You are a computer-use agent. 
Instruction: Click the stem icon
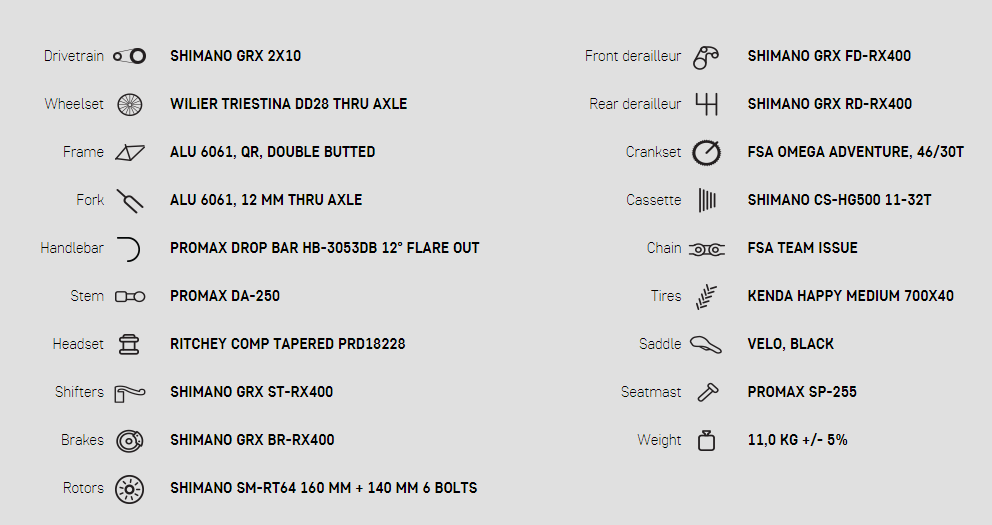(x=130, y=296)
